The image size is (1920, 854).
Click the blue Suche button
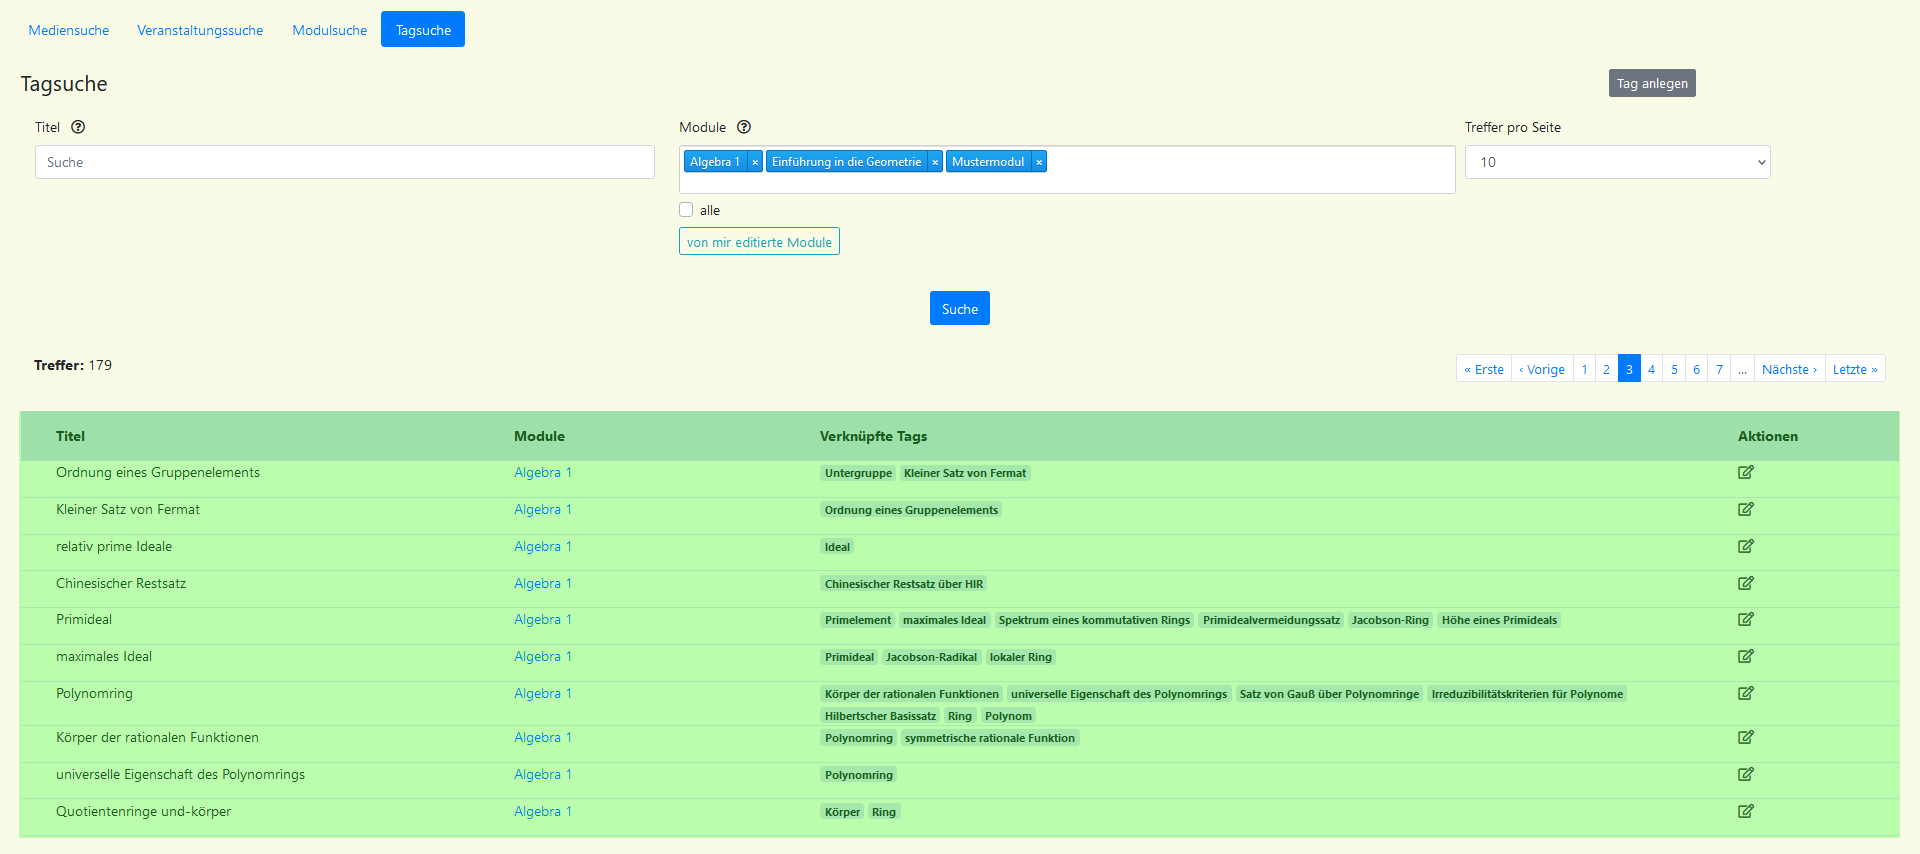(x=959, y=309)
